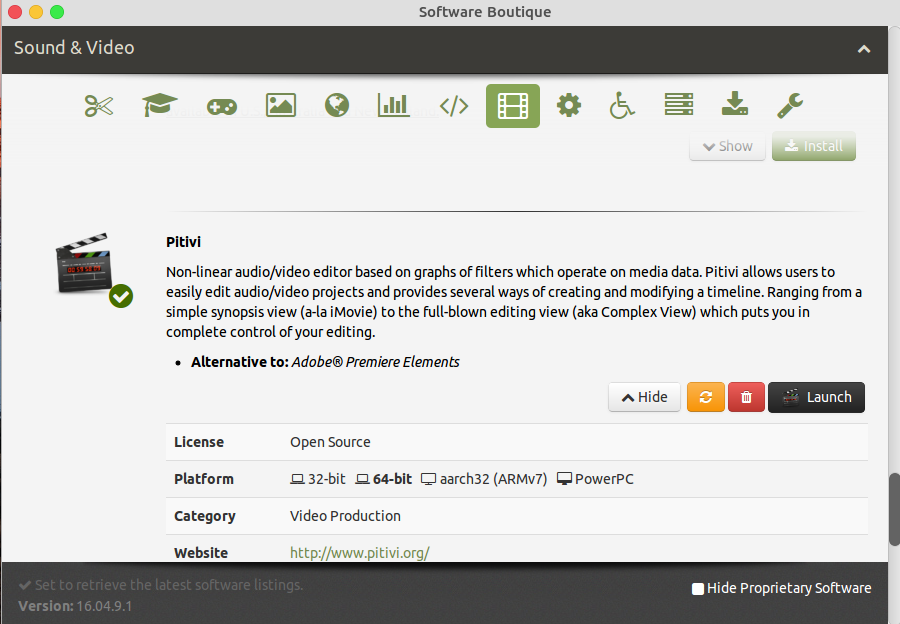Image resolution: width=900 pixels, height=624 pixels.
Task: Open the Accessories scissors category
Action: point(99,106)
